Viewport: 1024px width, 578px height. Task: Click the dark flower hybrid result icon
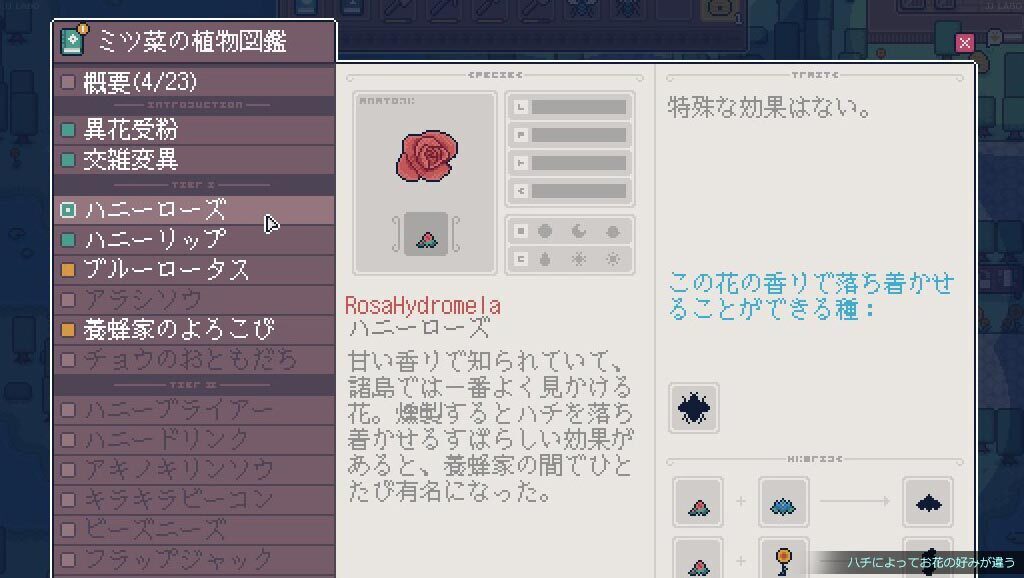point(928,502)
